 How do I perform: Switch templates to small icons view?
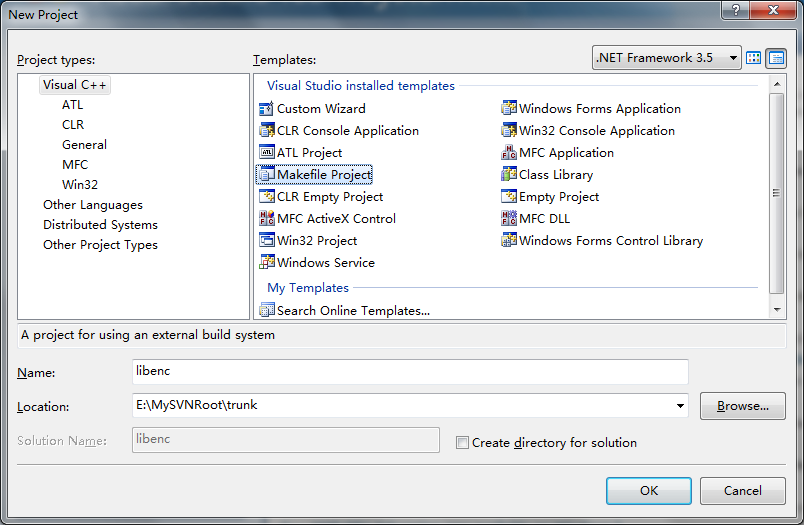pyautogui.click(x=776, y=58)
